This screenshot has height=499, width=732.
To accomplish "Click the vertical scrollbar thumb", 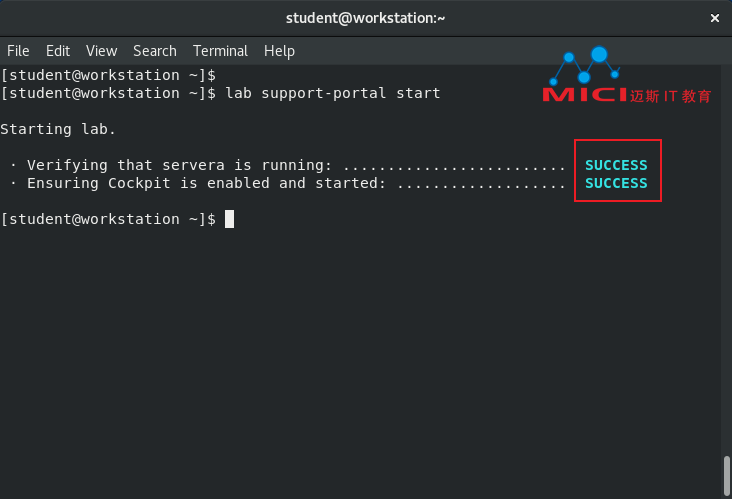I will click(726, 476).
